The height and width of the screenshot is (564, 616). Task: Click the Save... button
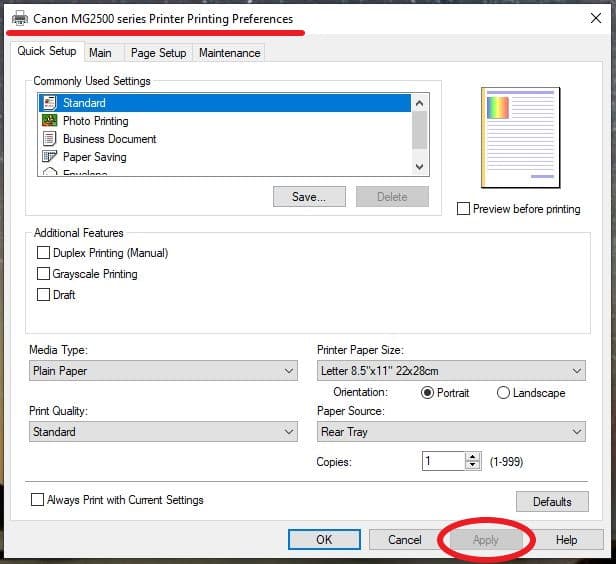click(x=309, y=197)
